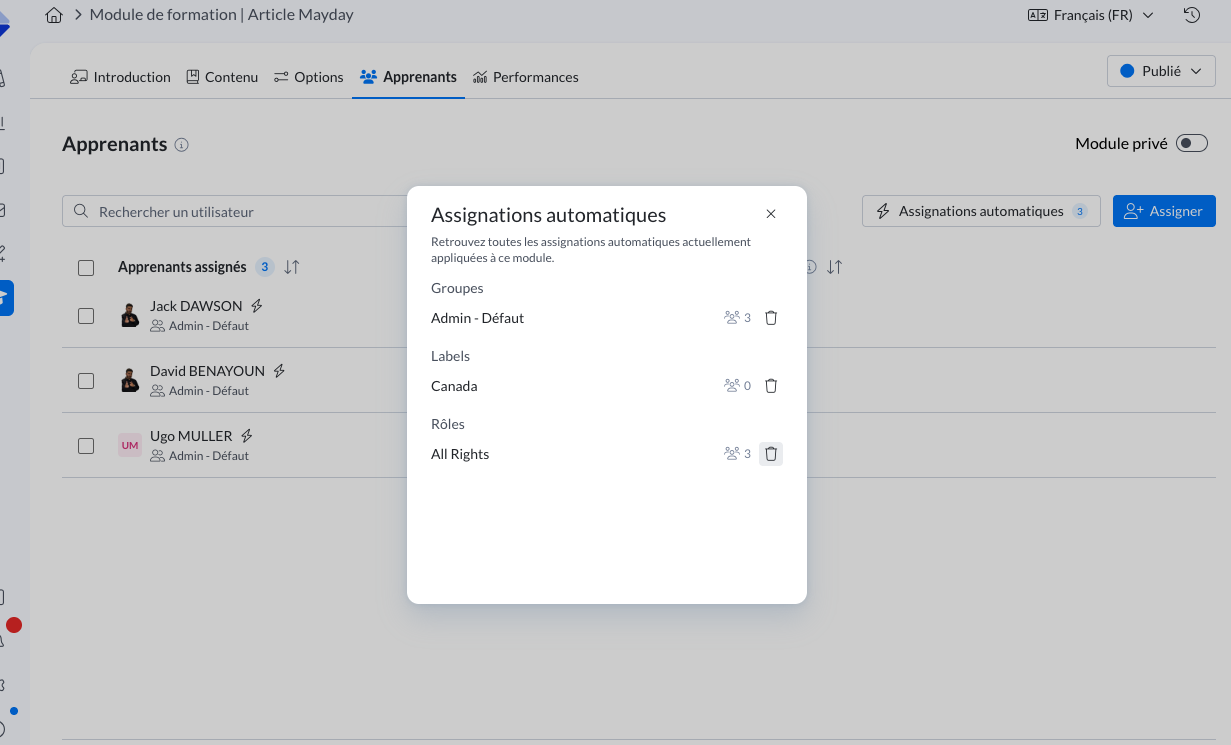Click the home icon in breadcrumb
Image resolution: width=1231 pixels, height=745 pixels.
(55, 15)
